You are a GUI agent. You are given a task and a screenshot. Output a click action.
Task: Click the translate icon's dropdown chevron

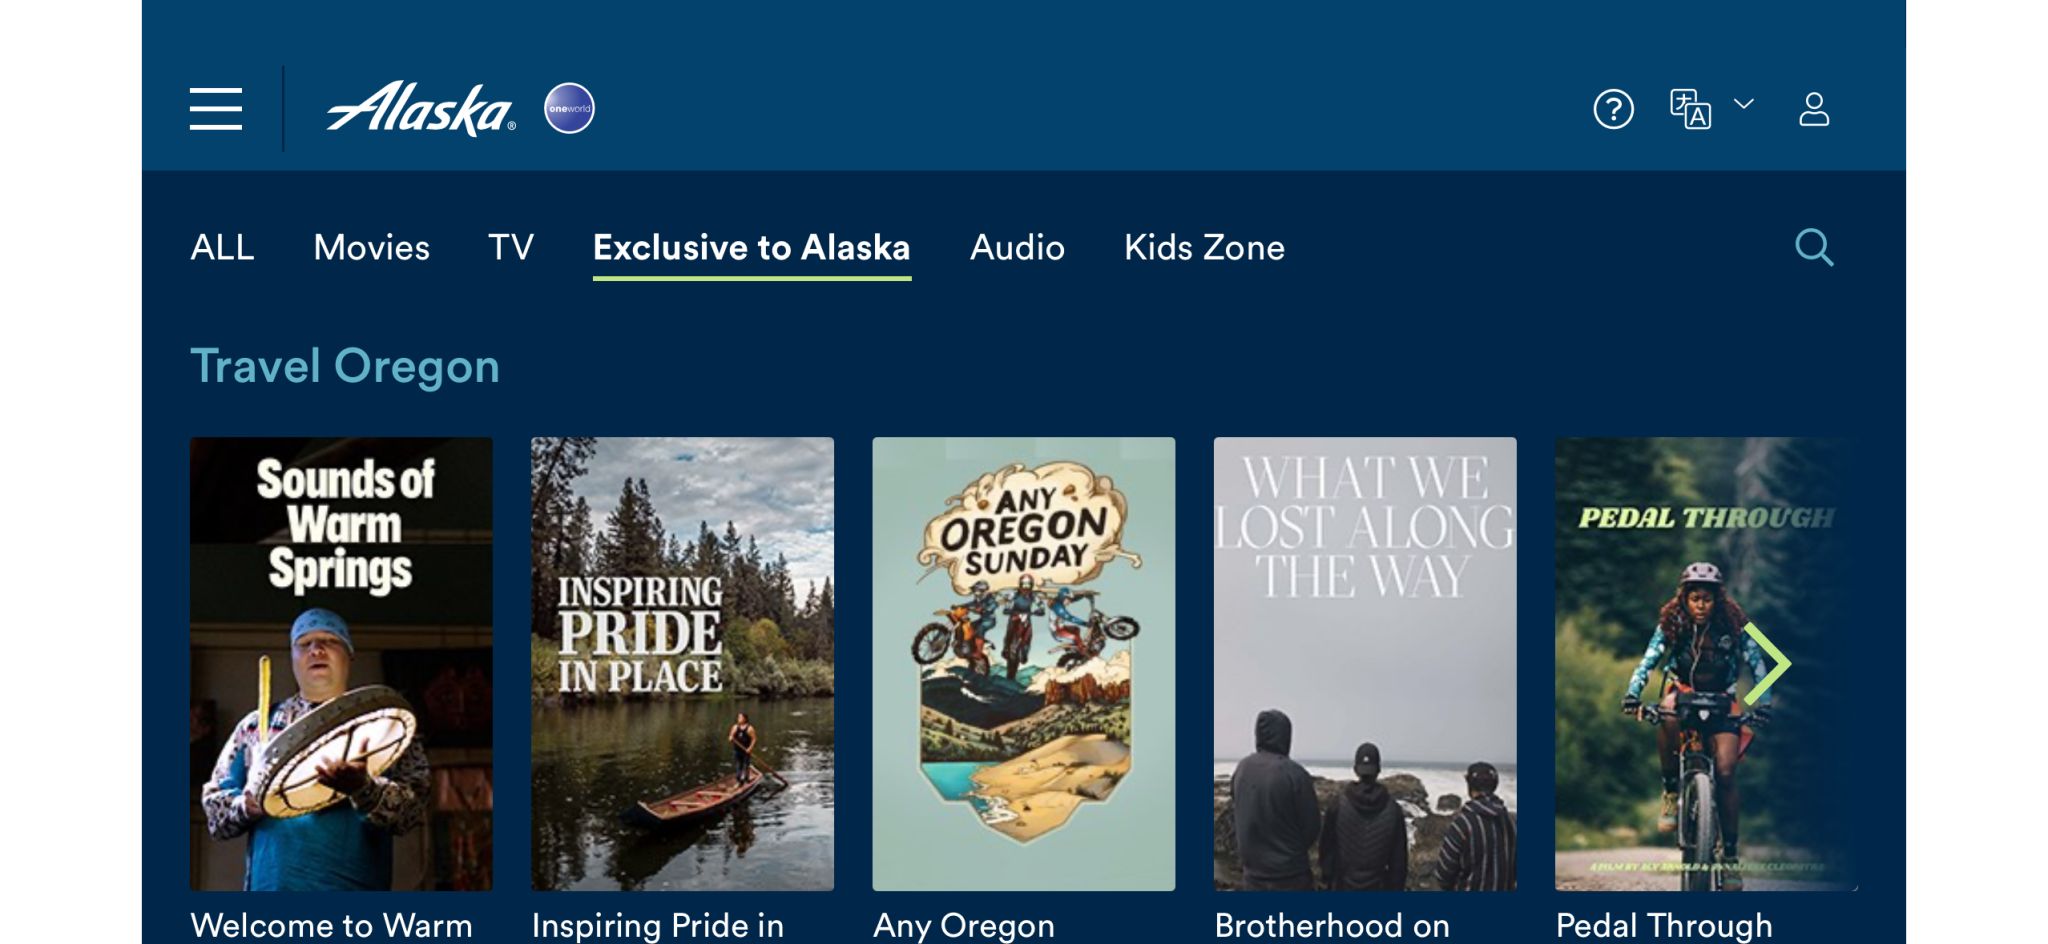[1744, 104]
